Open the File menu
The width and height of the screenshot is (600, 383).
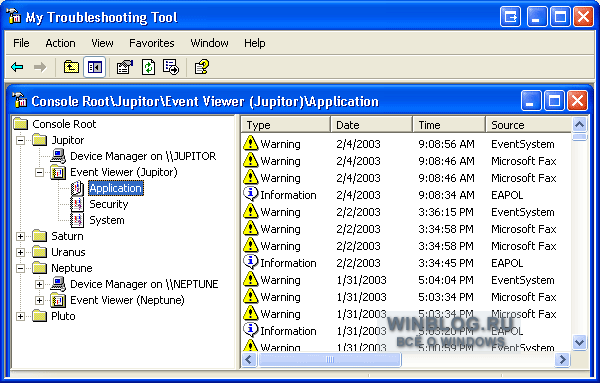coord(21,43)
